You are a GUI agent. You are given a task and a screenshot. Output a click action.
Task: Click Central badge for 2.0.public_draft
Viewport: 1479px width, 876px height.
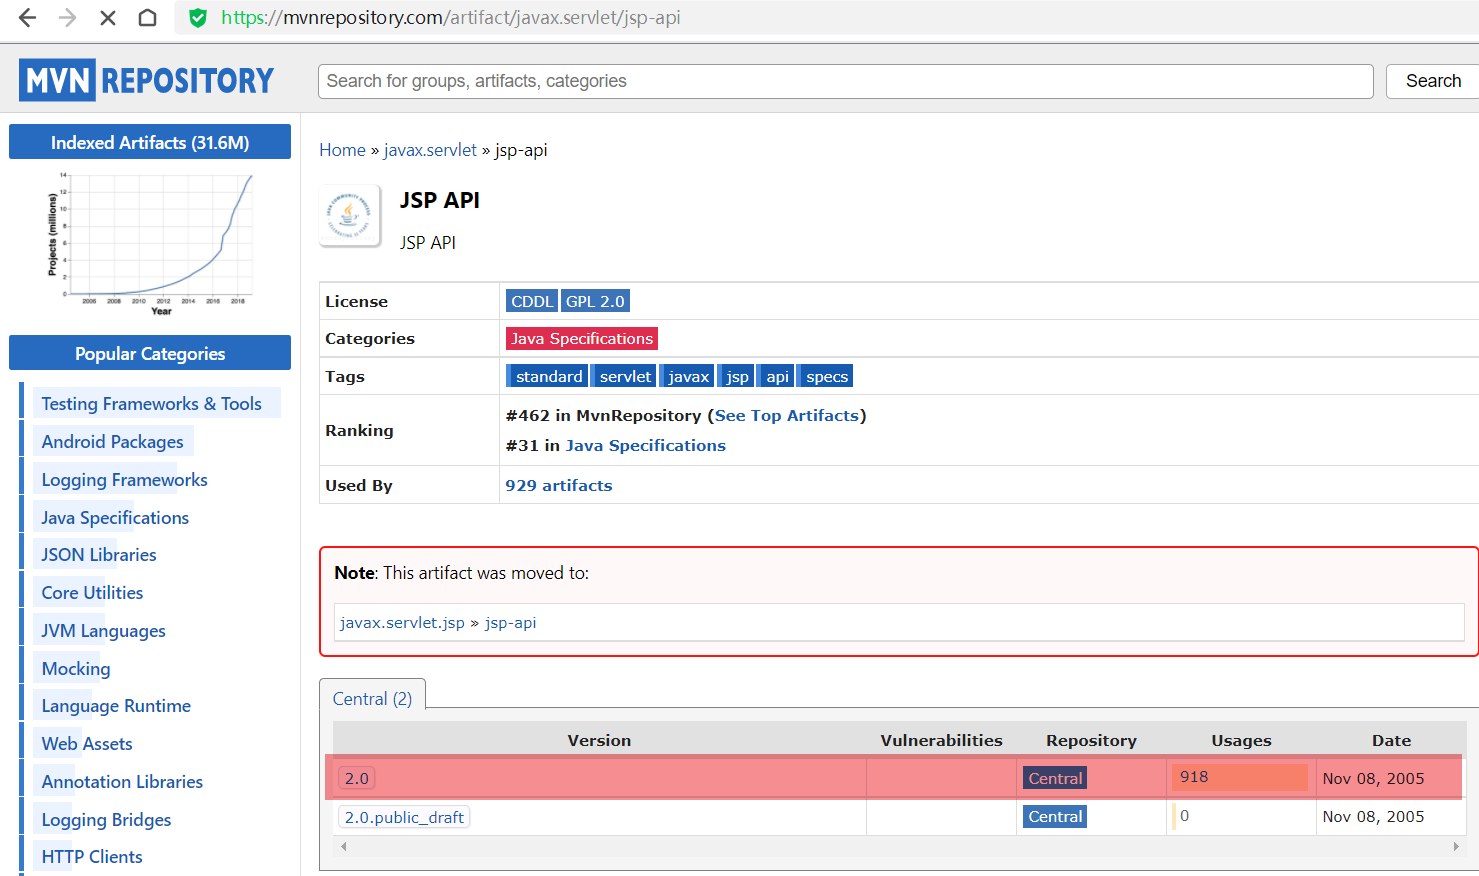pos(1055,816)
